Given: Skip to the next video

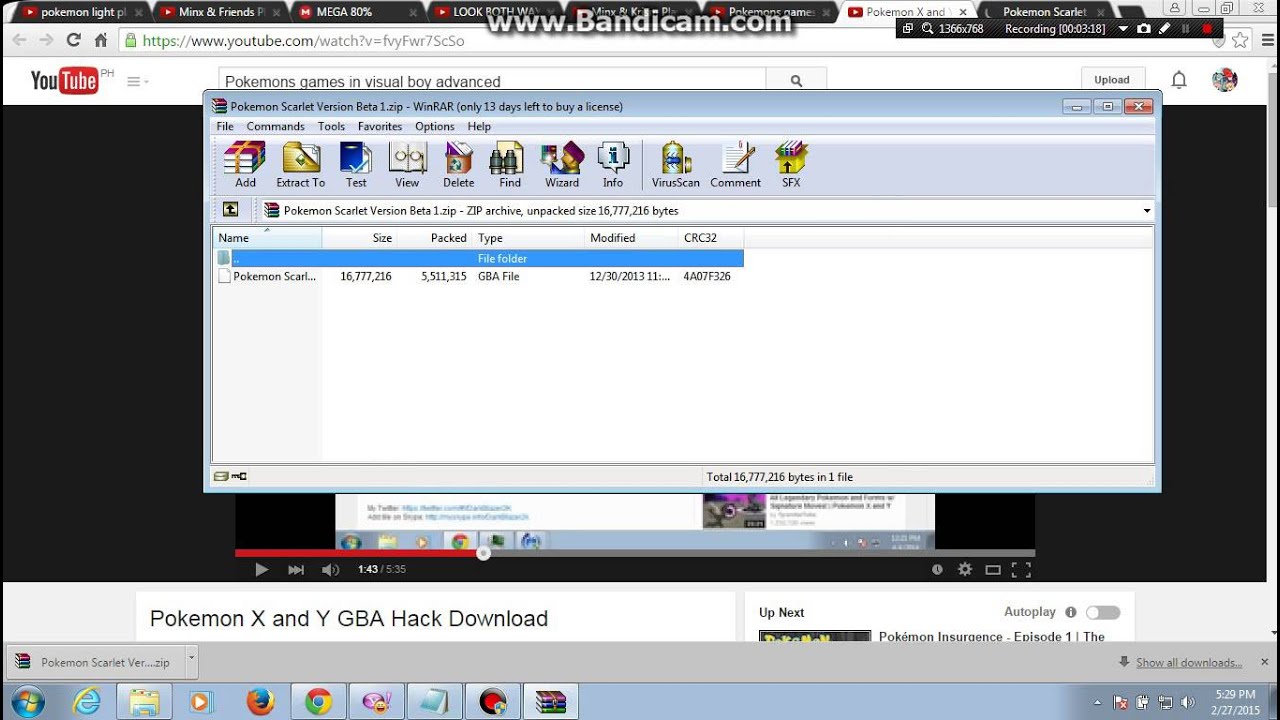Looking at the screenshot, I should (x=296, y=569).
